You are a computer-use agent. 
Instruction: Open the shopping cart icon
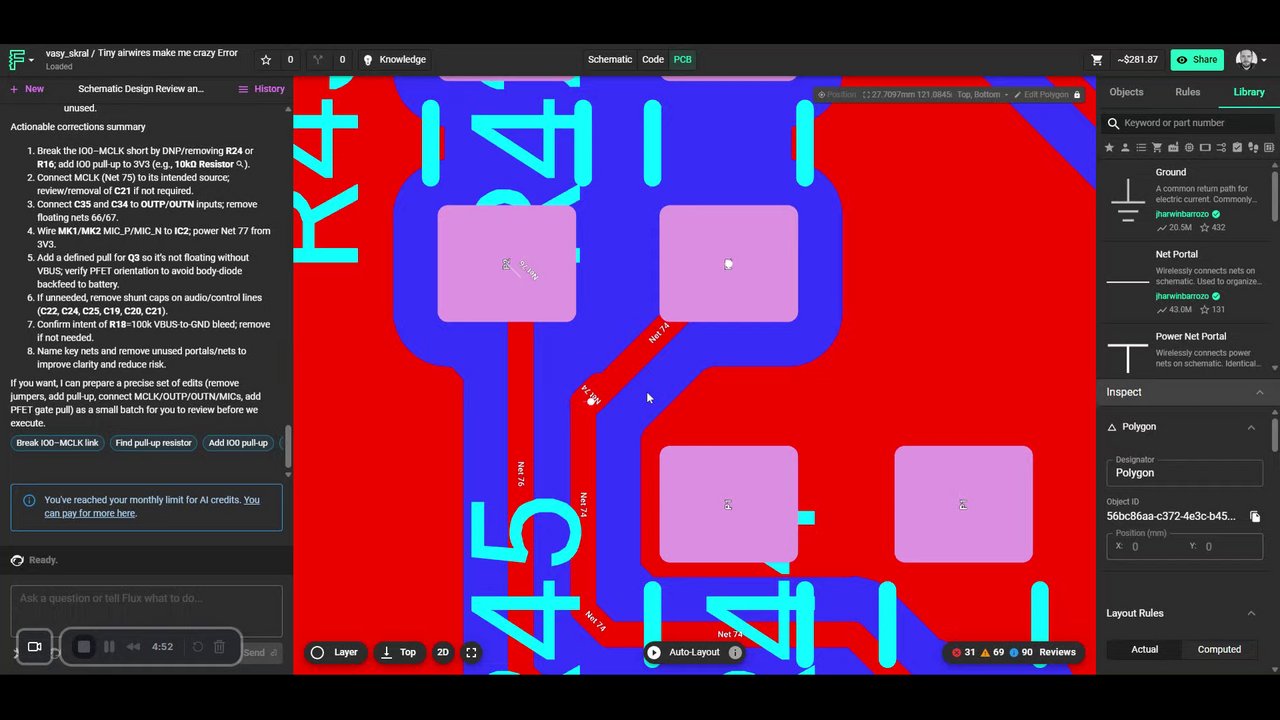1097,60
